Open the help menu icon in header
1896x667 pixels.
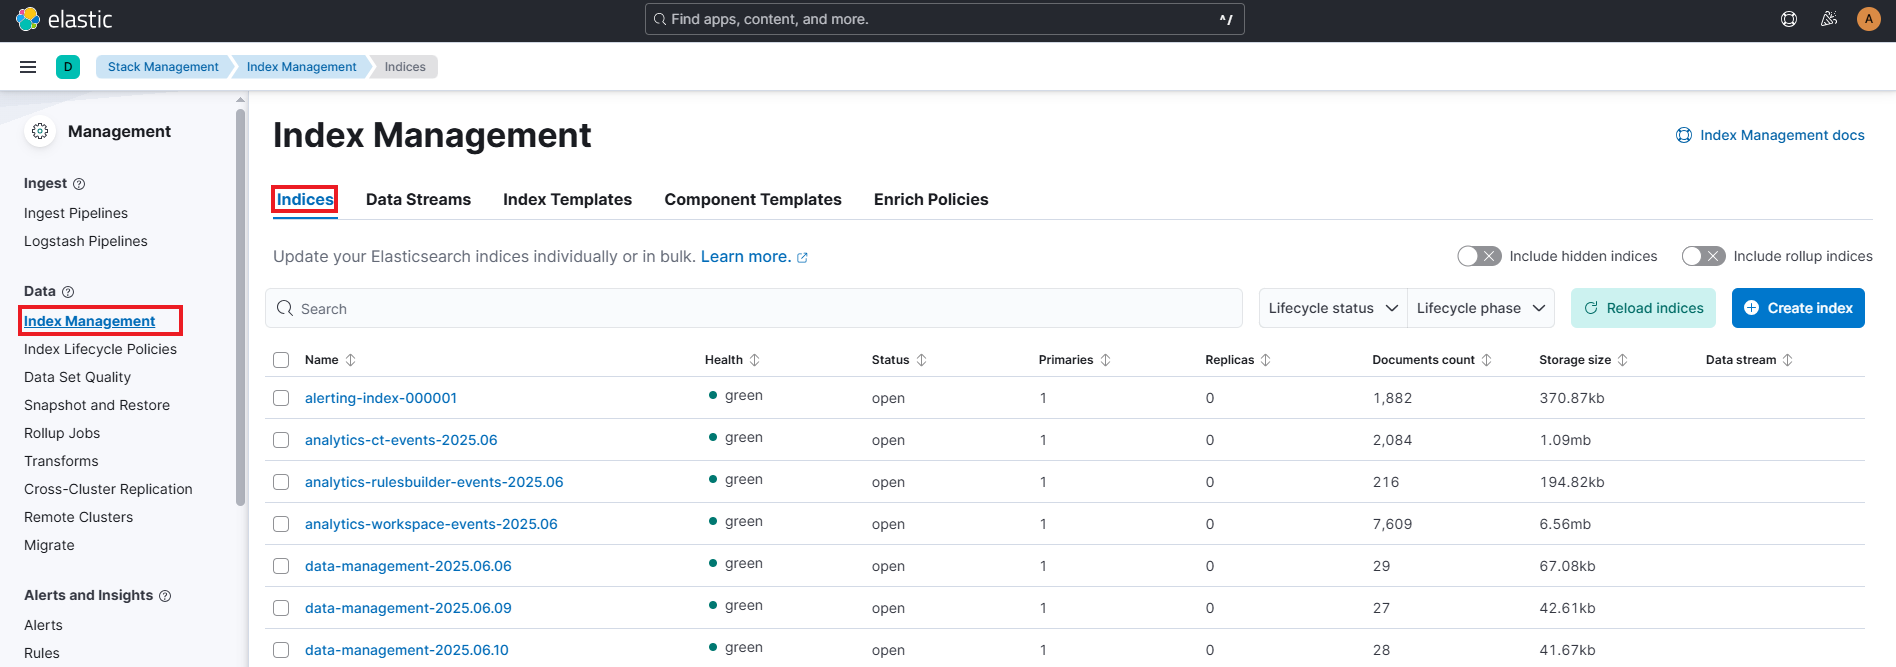pyautogui.click(x=1789, y=19)
